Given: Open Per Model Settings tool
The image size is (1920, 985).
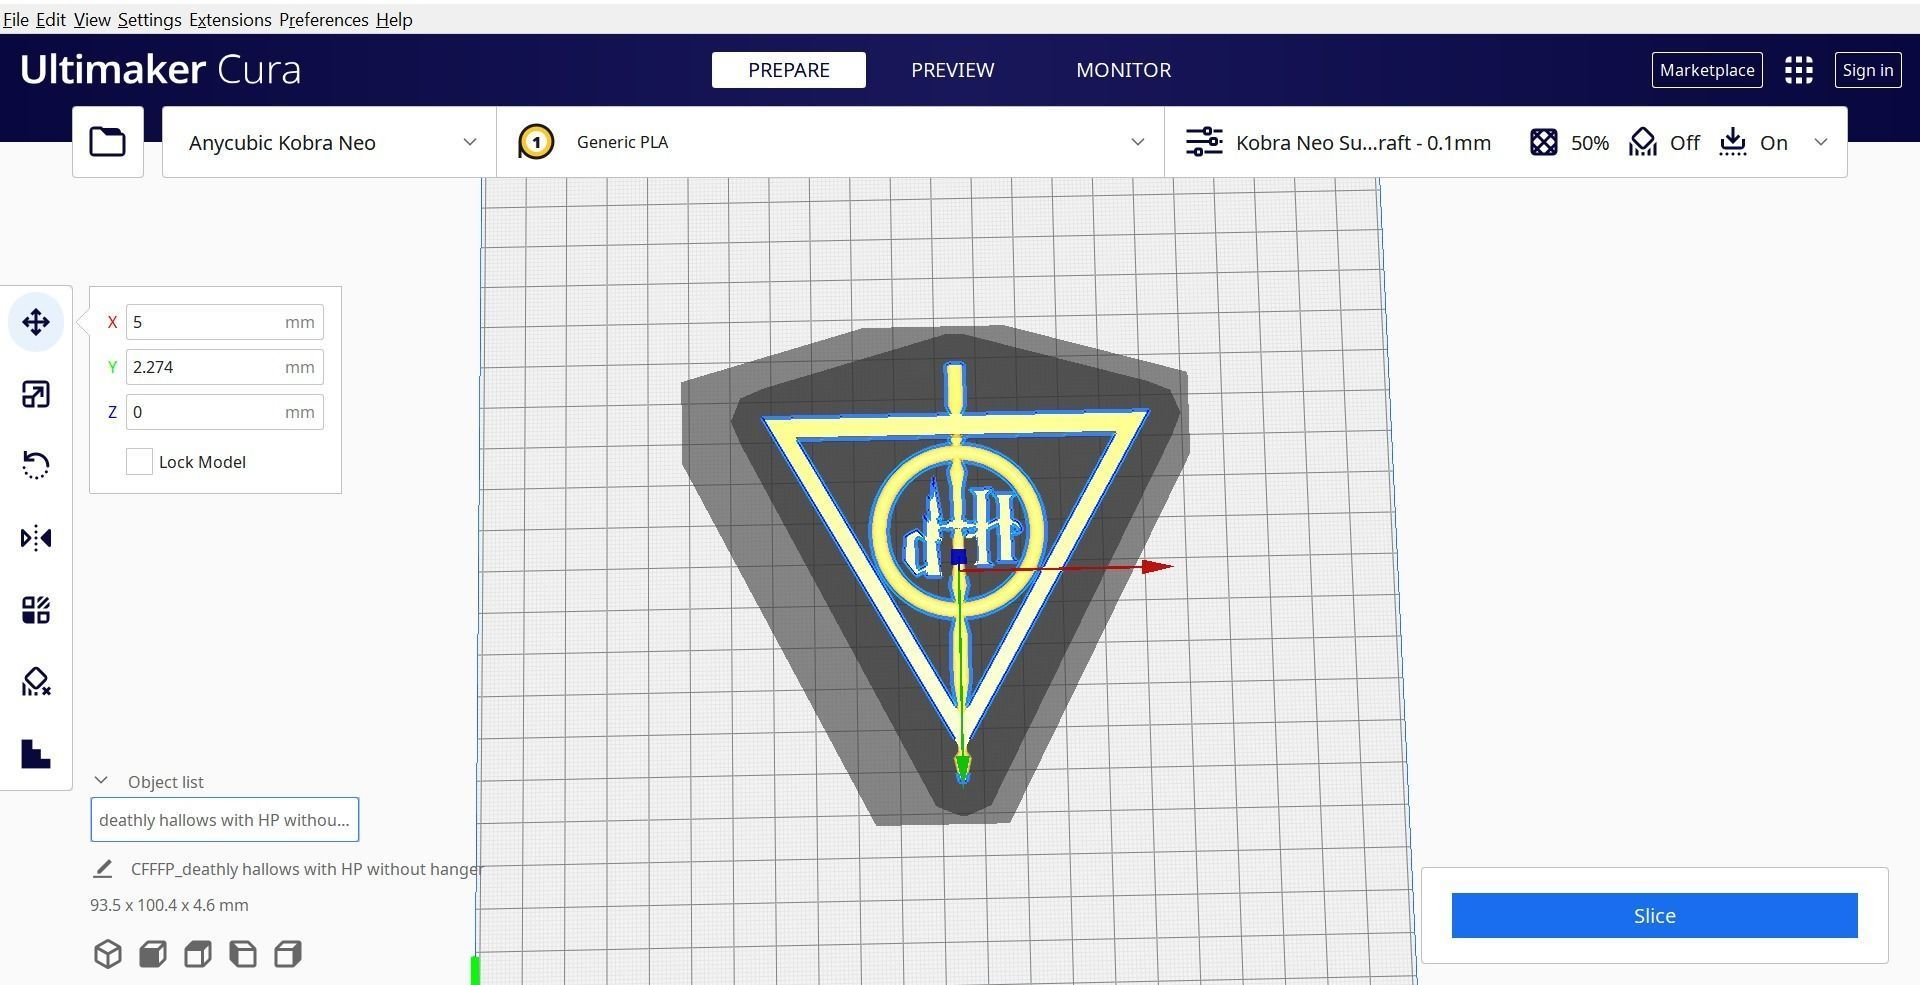Looking at the screenshot, I should 36,610.
